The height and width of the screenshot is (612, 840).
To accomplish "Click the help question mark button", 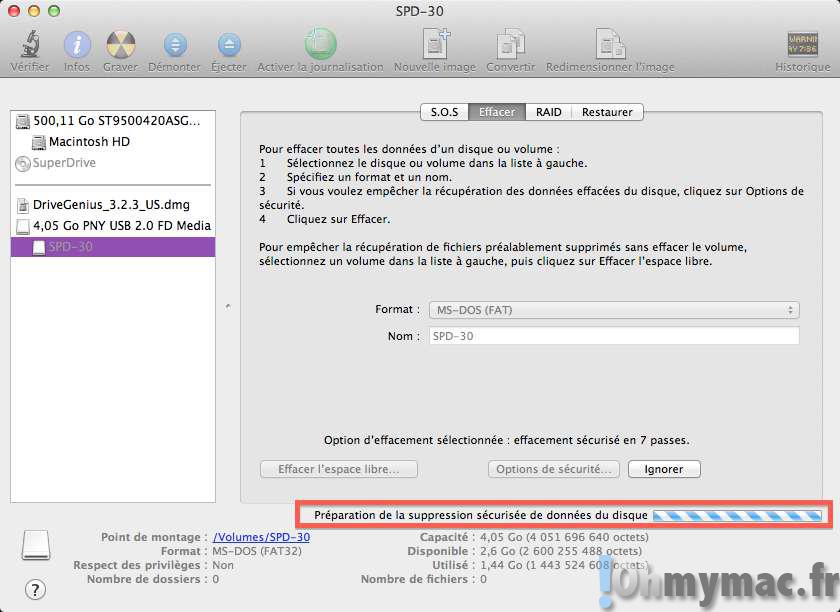I will (x=35, y=589).
